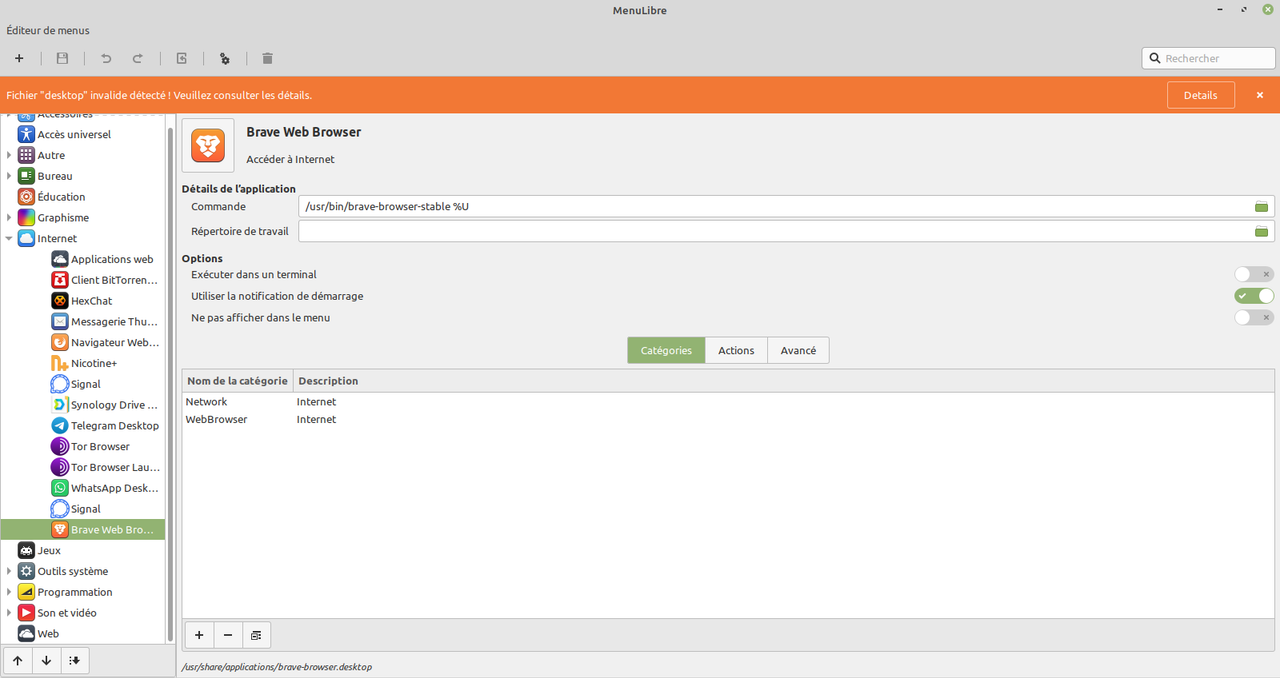Click the revert launcher toolbar icon

pos(182,59)
